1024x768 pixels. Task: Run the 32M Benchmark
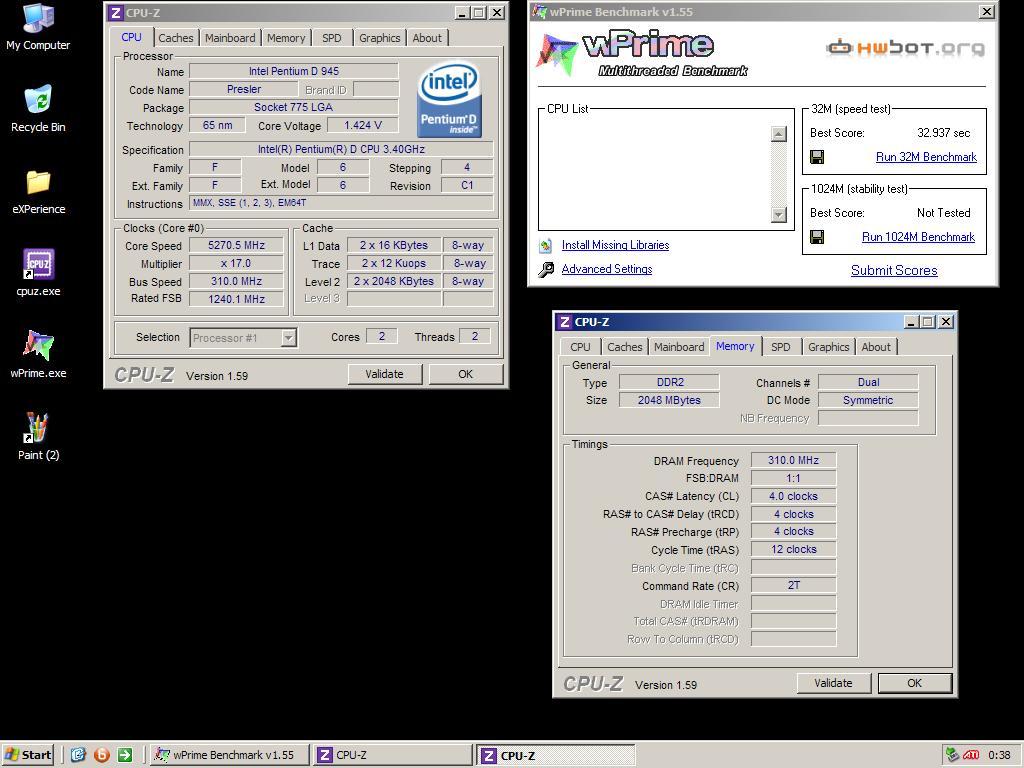click(926, 157)
